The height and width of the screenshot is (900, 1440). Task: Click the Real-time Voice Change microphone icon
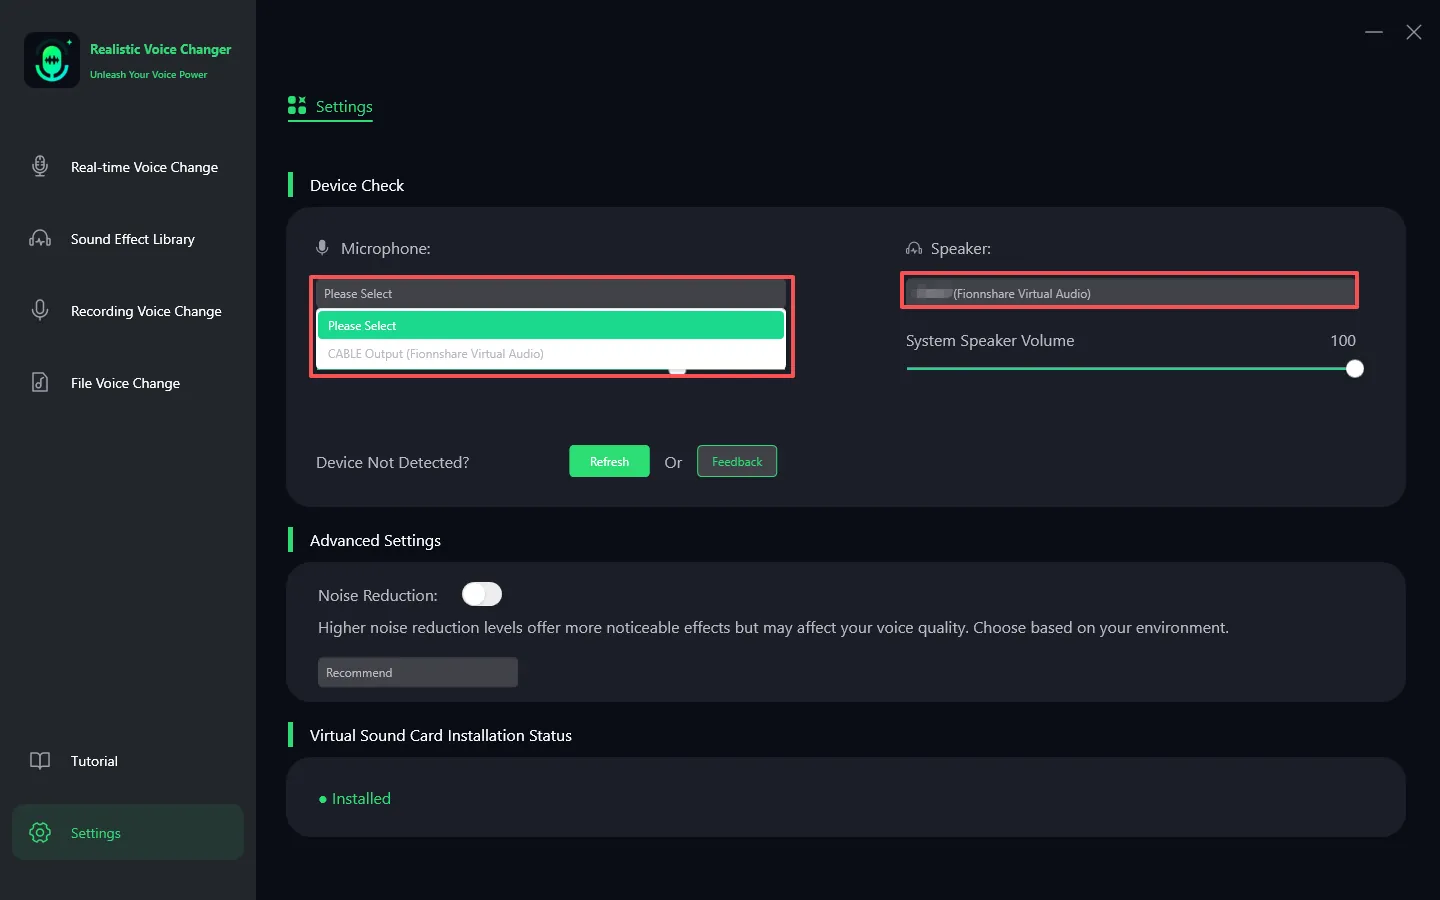[x=40, y=167]
